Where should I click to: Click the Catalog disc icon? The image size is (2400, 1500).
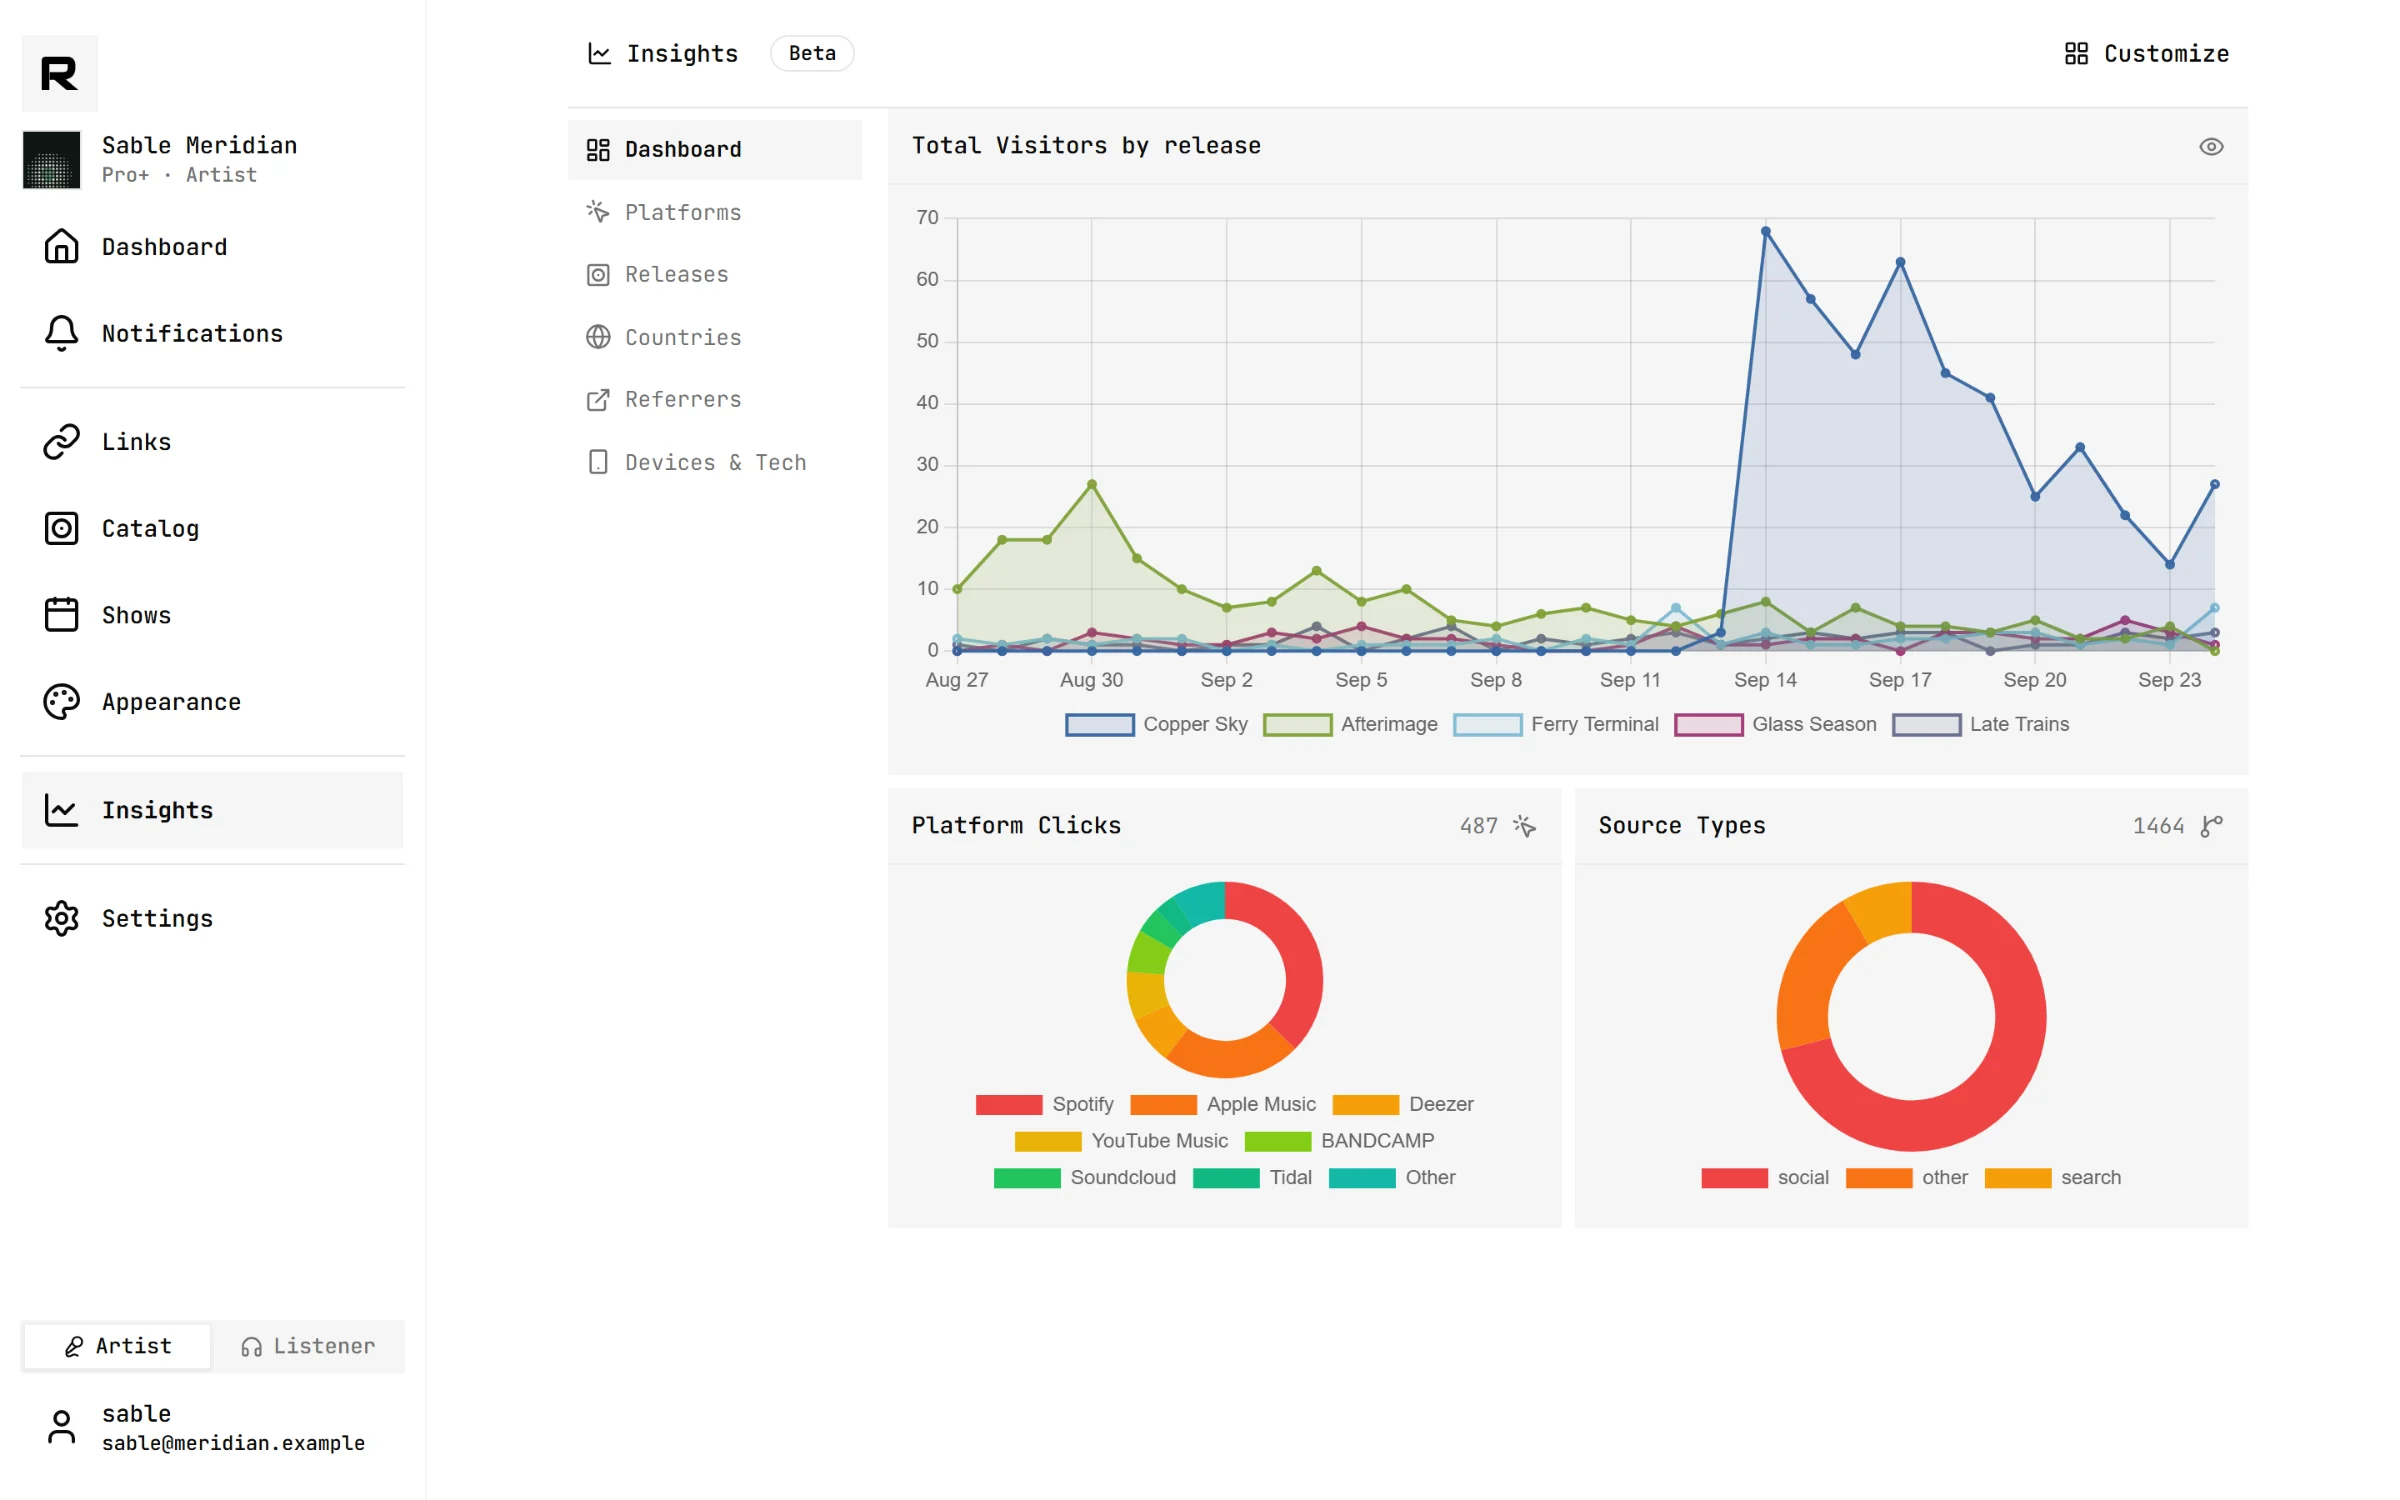point(61,528)
